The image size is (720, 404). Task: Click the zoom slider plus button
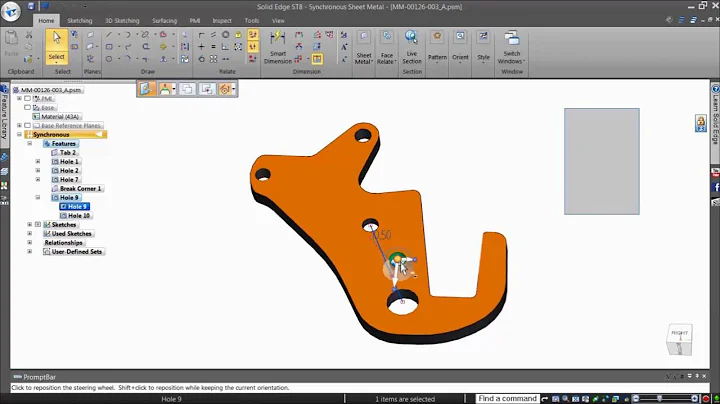[x=694, y=399]
